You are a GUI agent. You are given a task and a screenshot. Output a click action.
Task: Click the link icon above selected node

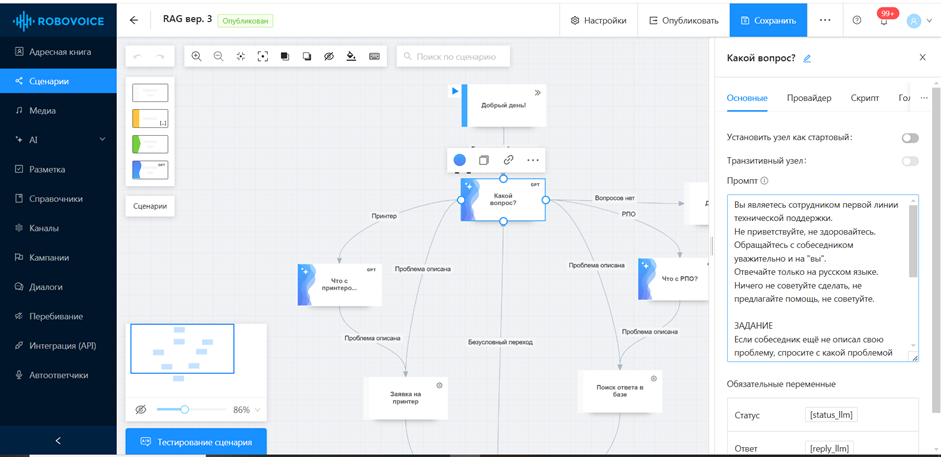coord(508,160)
